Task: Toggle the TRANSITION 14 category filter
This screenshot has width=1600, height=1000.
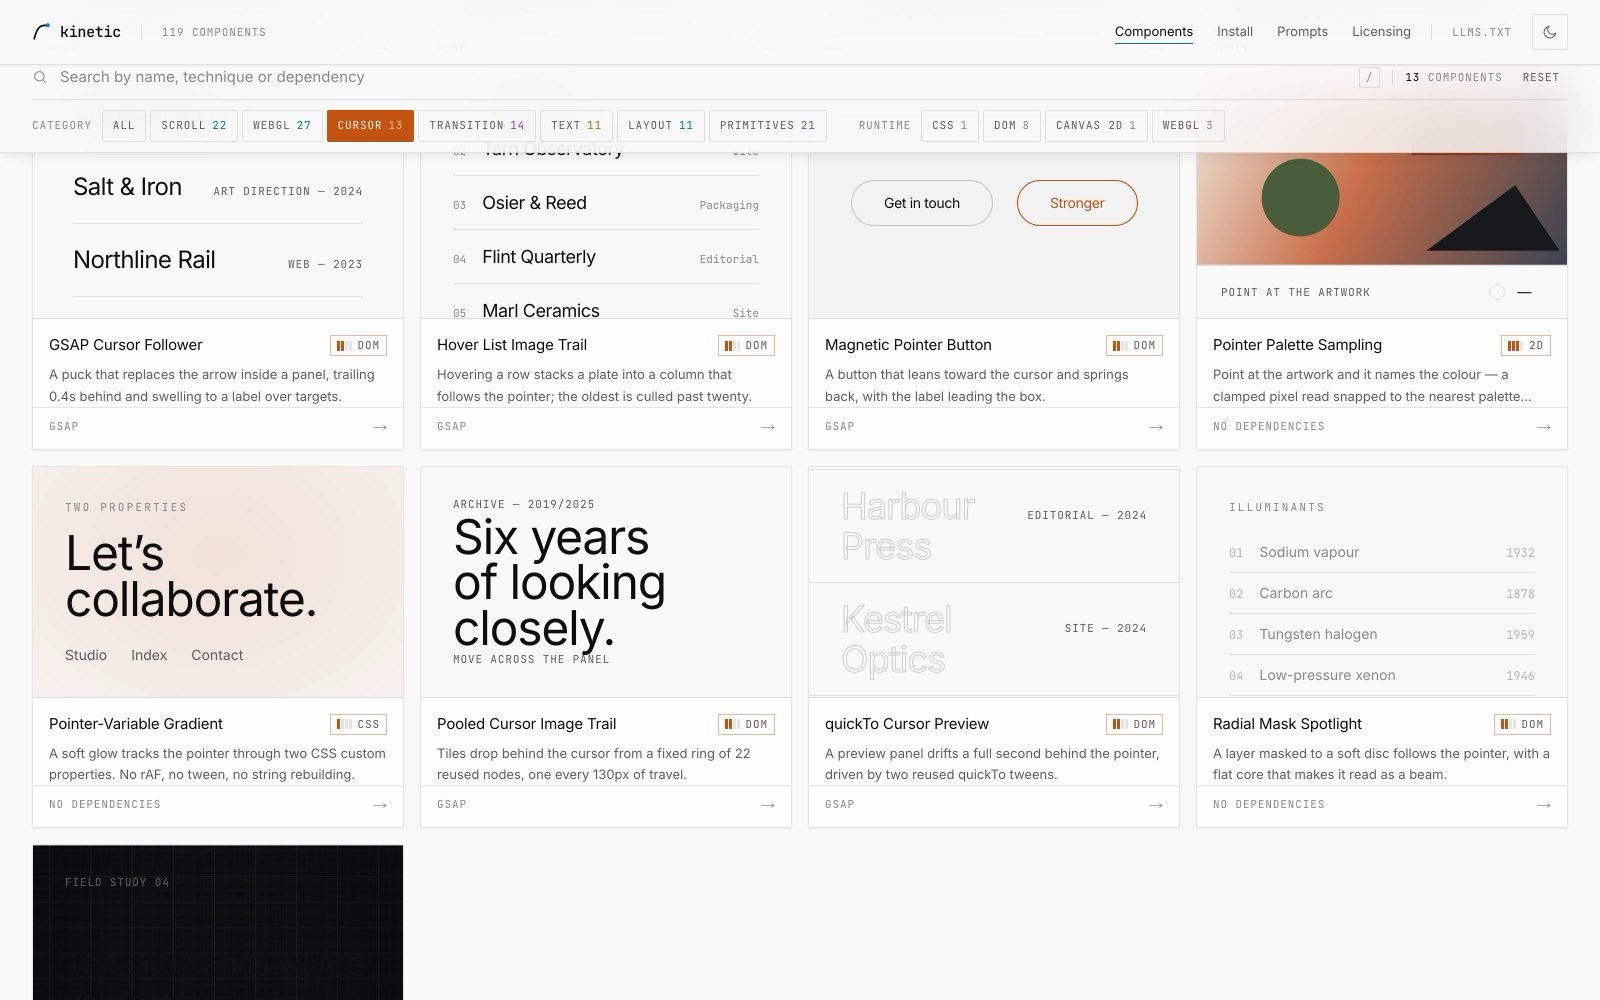Action: pos(477,125)
